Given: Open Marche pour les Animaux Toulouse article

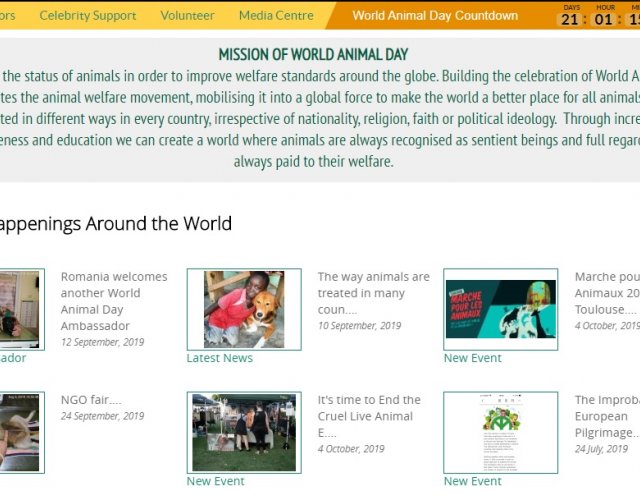Looking at the screenshot, I should [607, 293].
